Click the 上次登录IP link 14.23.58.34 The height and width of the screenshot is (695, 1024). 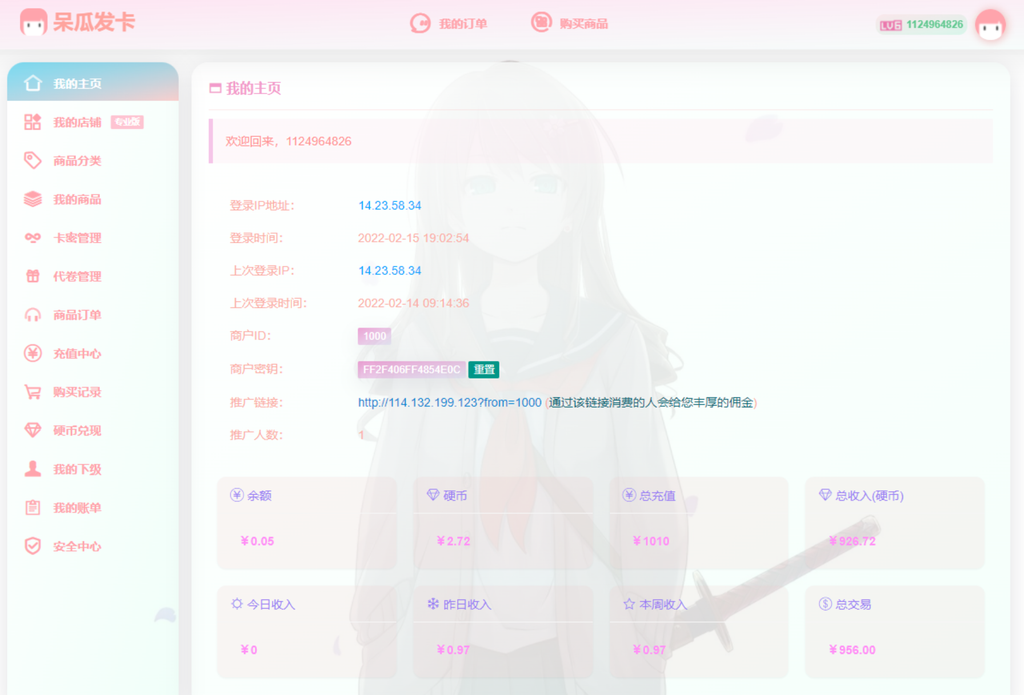390,270
